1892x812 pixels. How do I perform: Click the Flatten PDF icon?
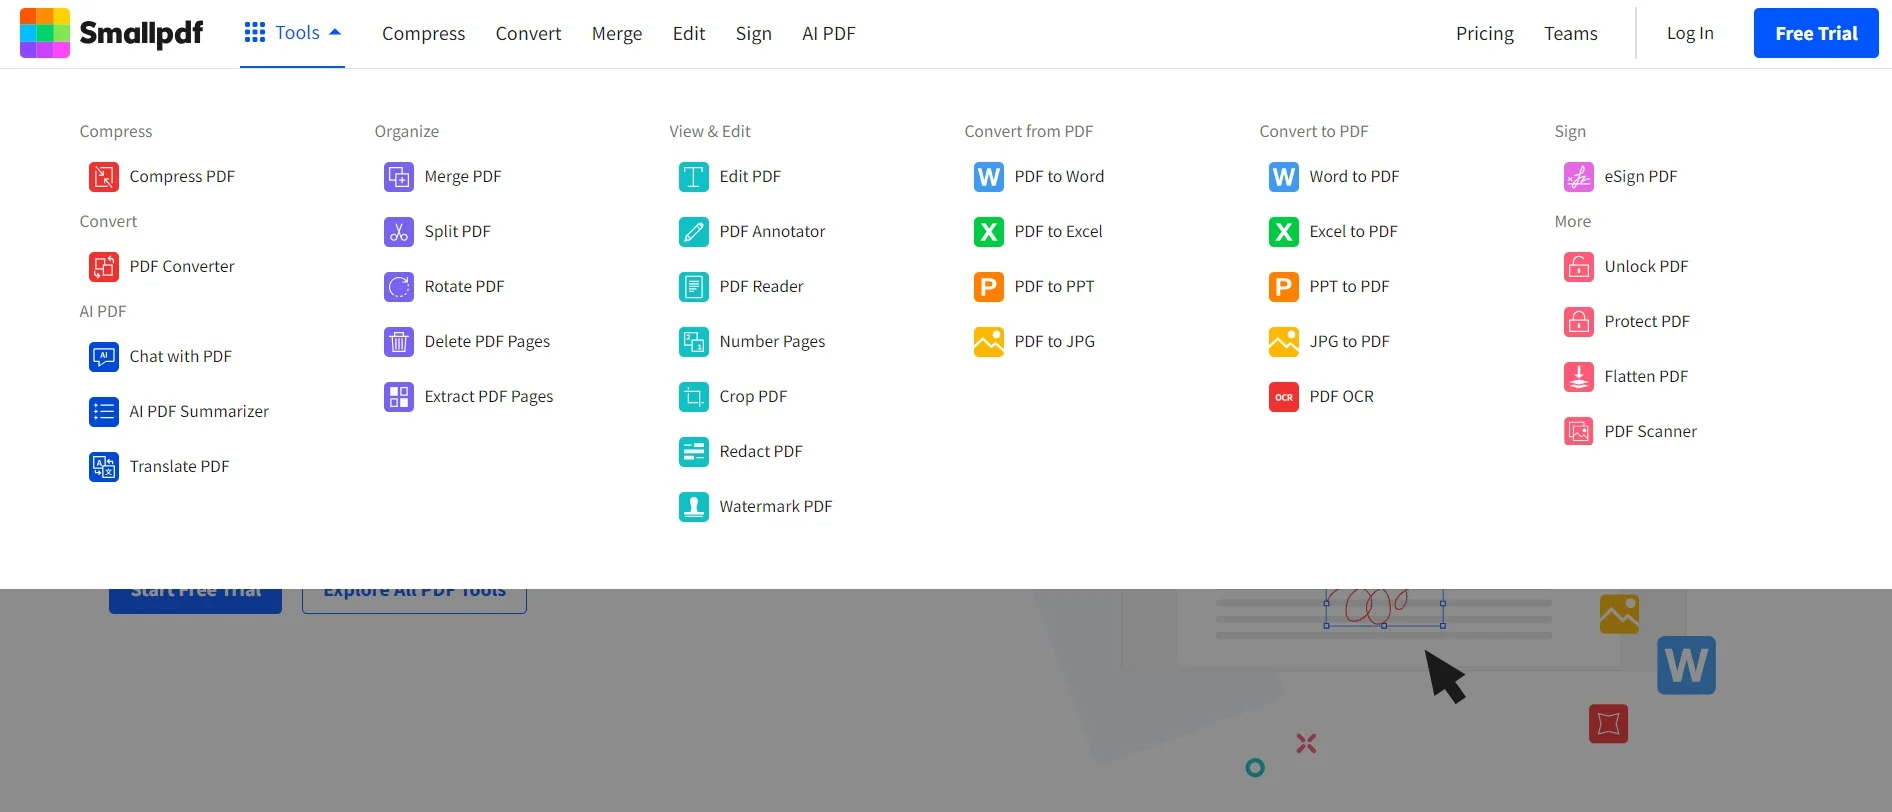click(x=1579, y=377)
